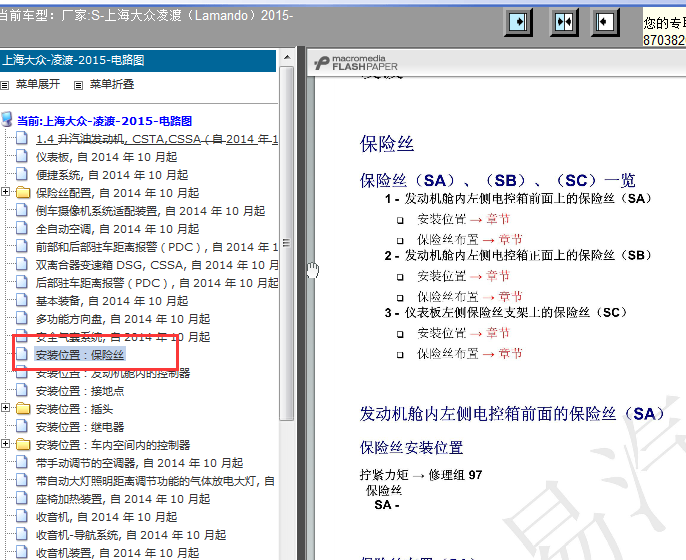Expand the 保险丝配置 tree node

coord(5,192)
